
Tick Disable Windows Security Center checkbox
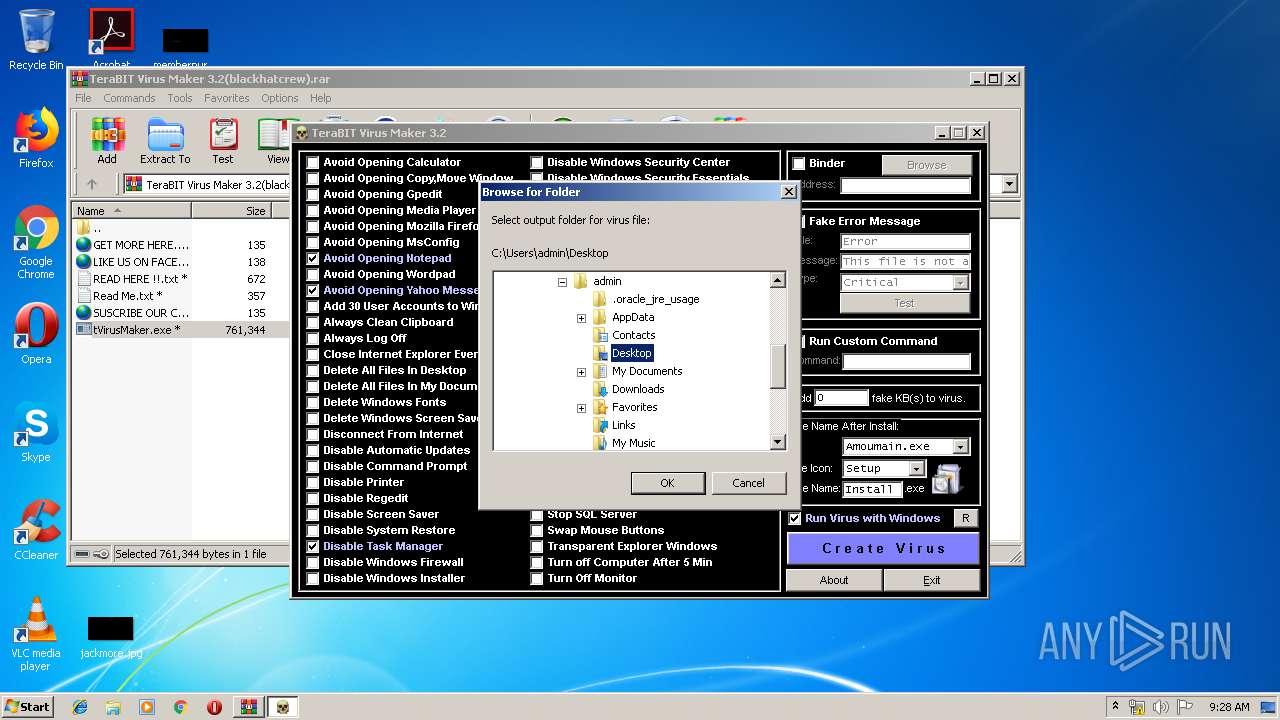click(537, 162)
